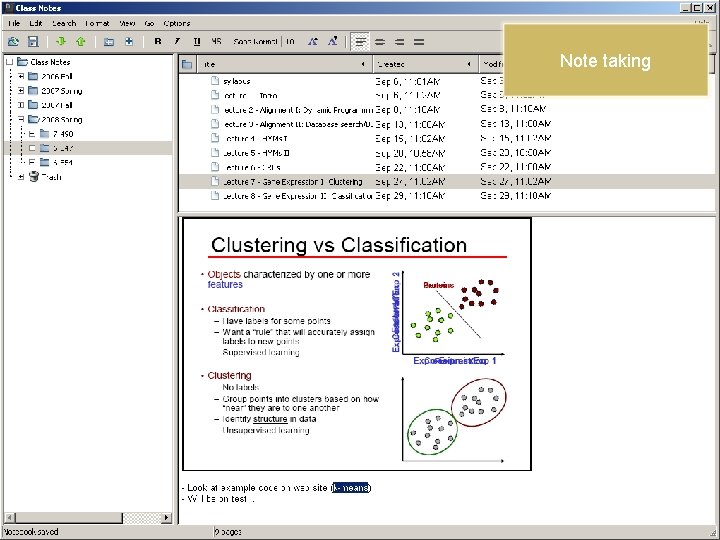Click the font size 10 field

tap(292, 41)
